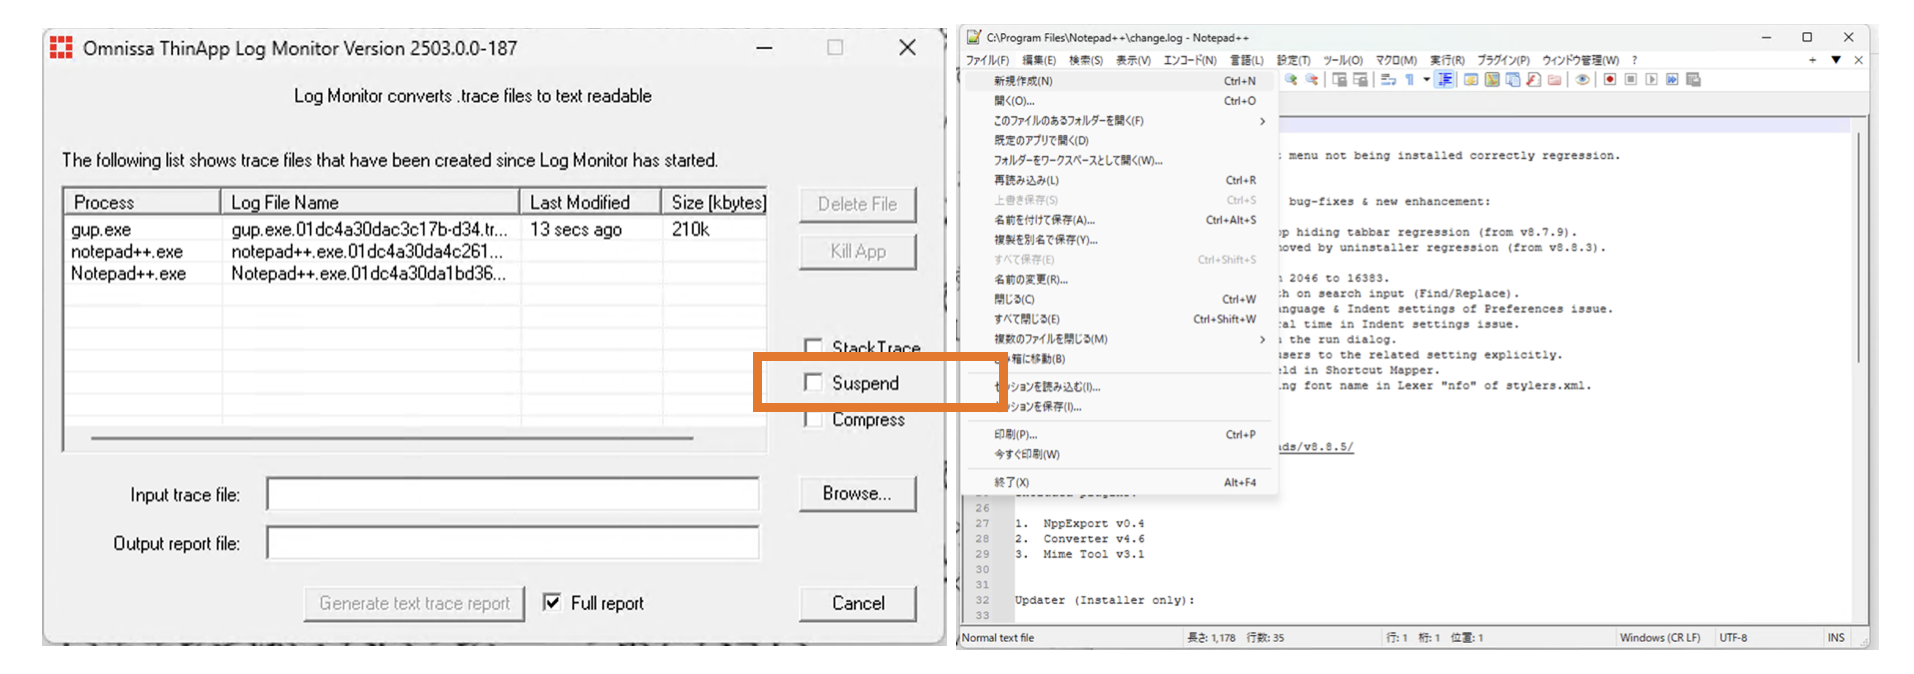The height and width of the screenshot is (674, 1914).
Task: Toggle the indent guide toolbar icon
Action: click(1445, 80)
